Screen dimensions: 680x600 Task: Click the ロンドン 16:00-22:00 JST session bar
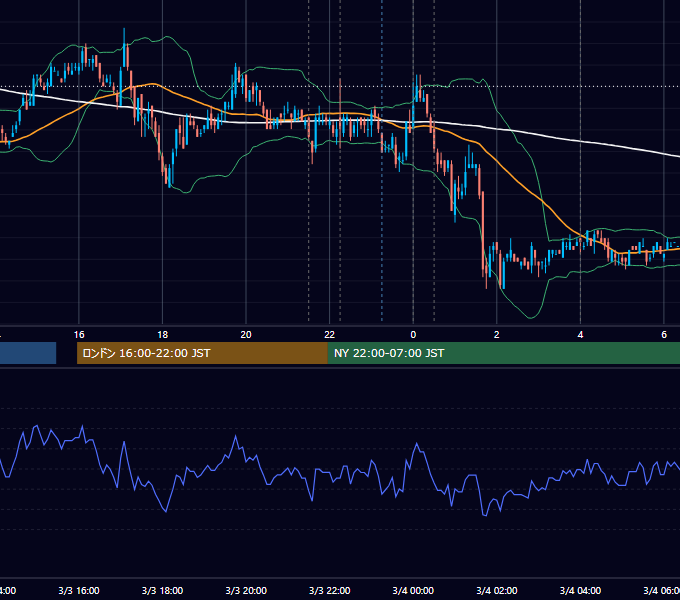coord(202,353)
